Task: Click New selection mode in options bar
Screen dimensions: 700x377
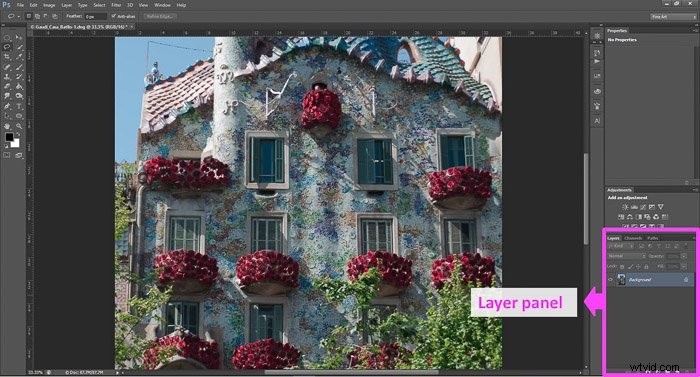Action: (x=29, y=16)
